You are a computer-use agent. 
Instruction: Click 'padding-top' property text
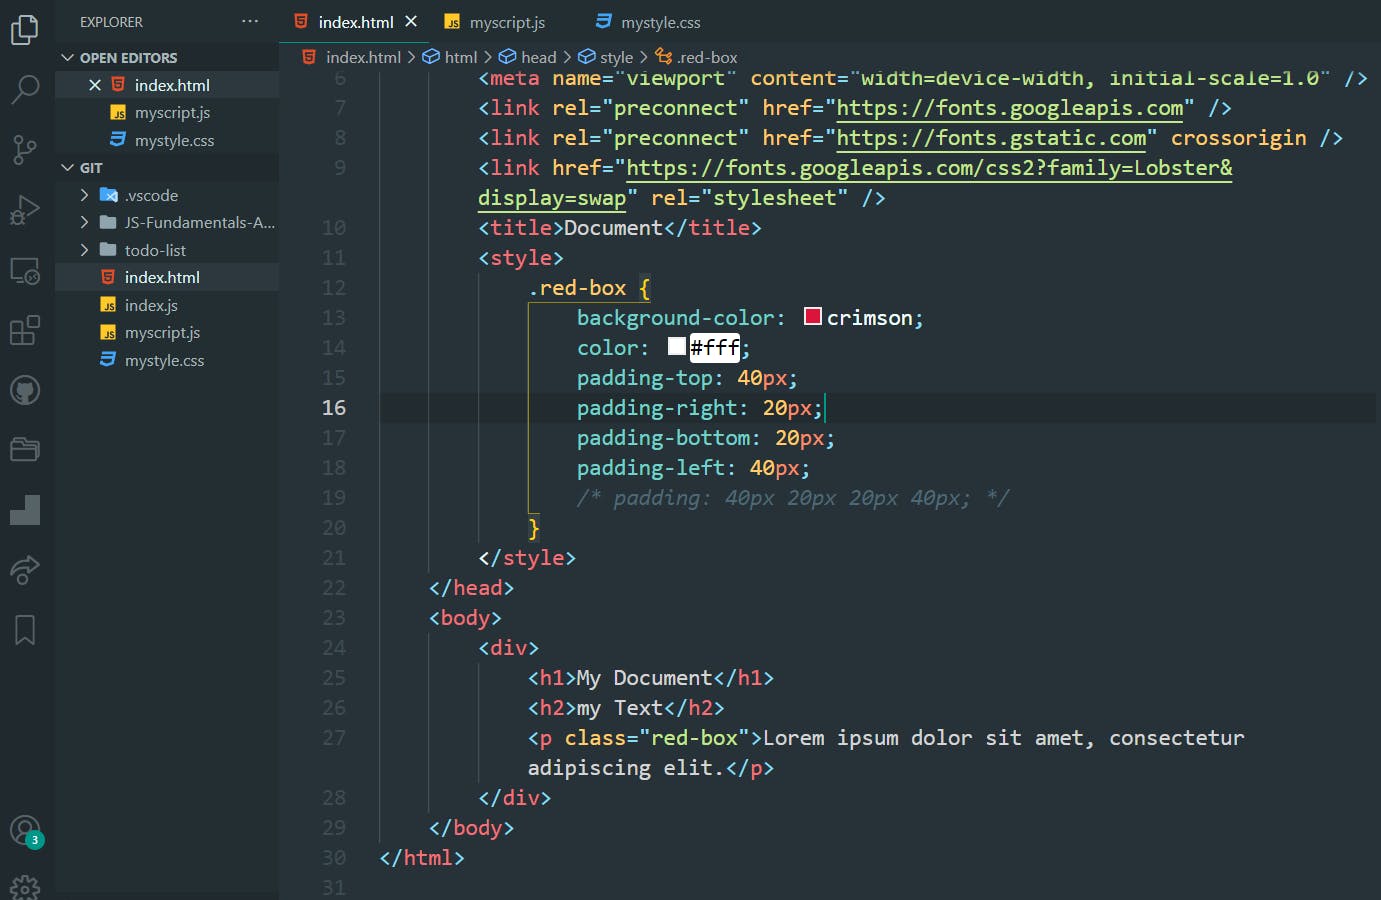point(645,378)
